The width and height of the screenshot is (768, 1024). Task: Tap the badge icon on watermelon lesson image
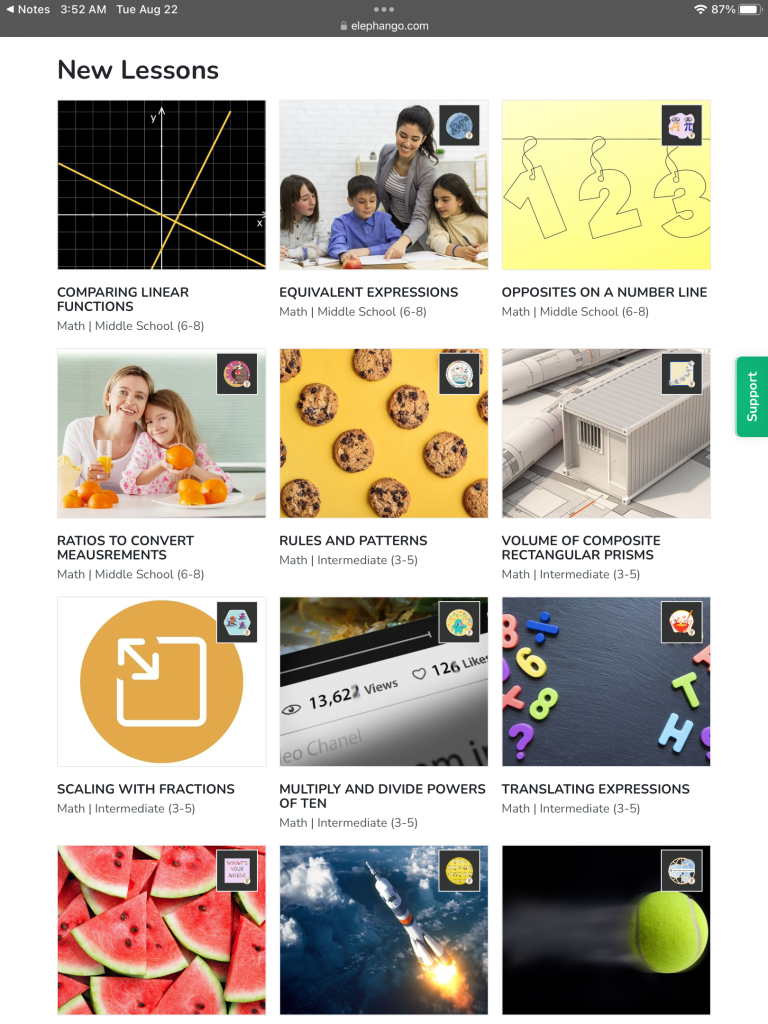click(x=237, y=871)
